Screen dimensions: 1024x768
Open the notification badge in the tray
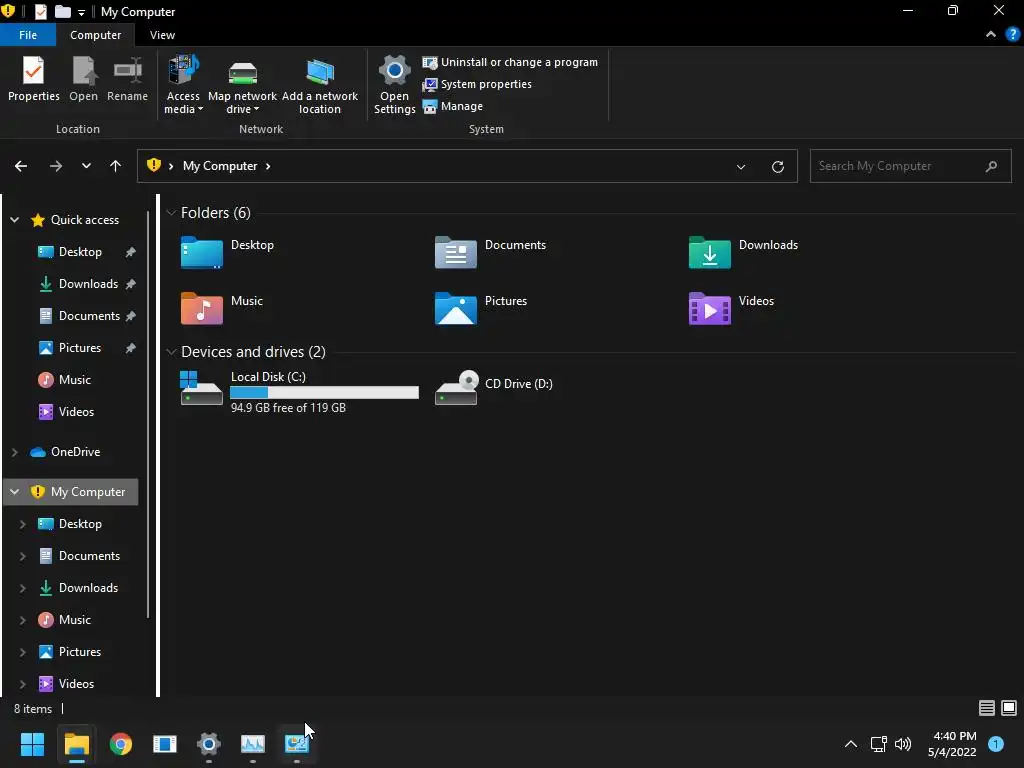[996, 744]
